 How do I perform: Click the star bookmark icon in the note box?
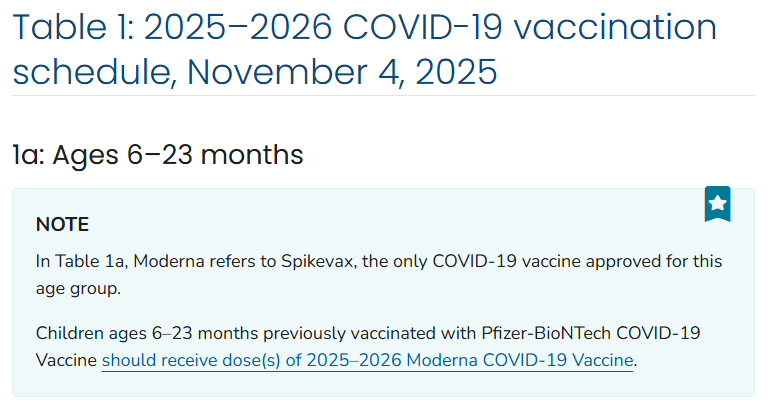point(717,204)
